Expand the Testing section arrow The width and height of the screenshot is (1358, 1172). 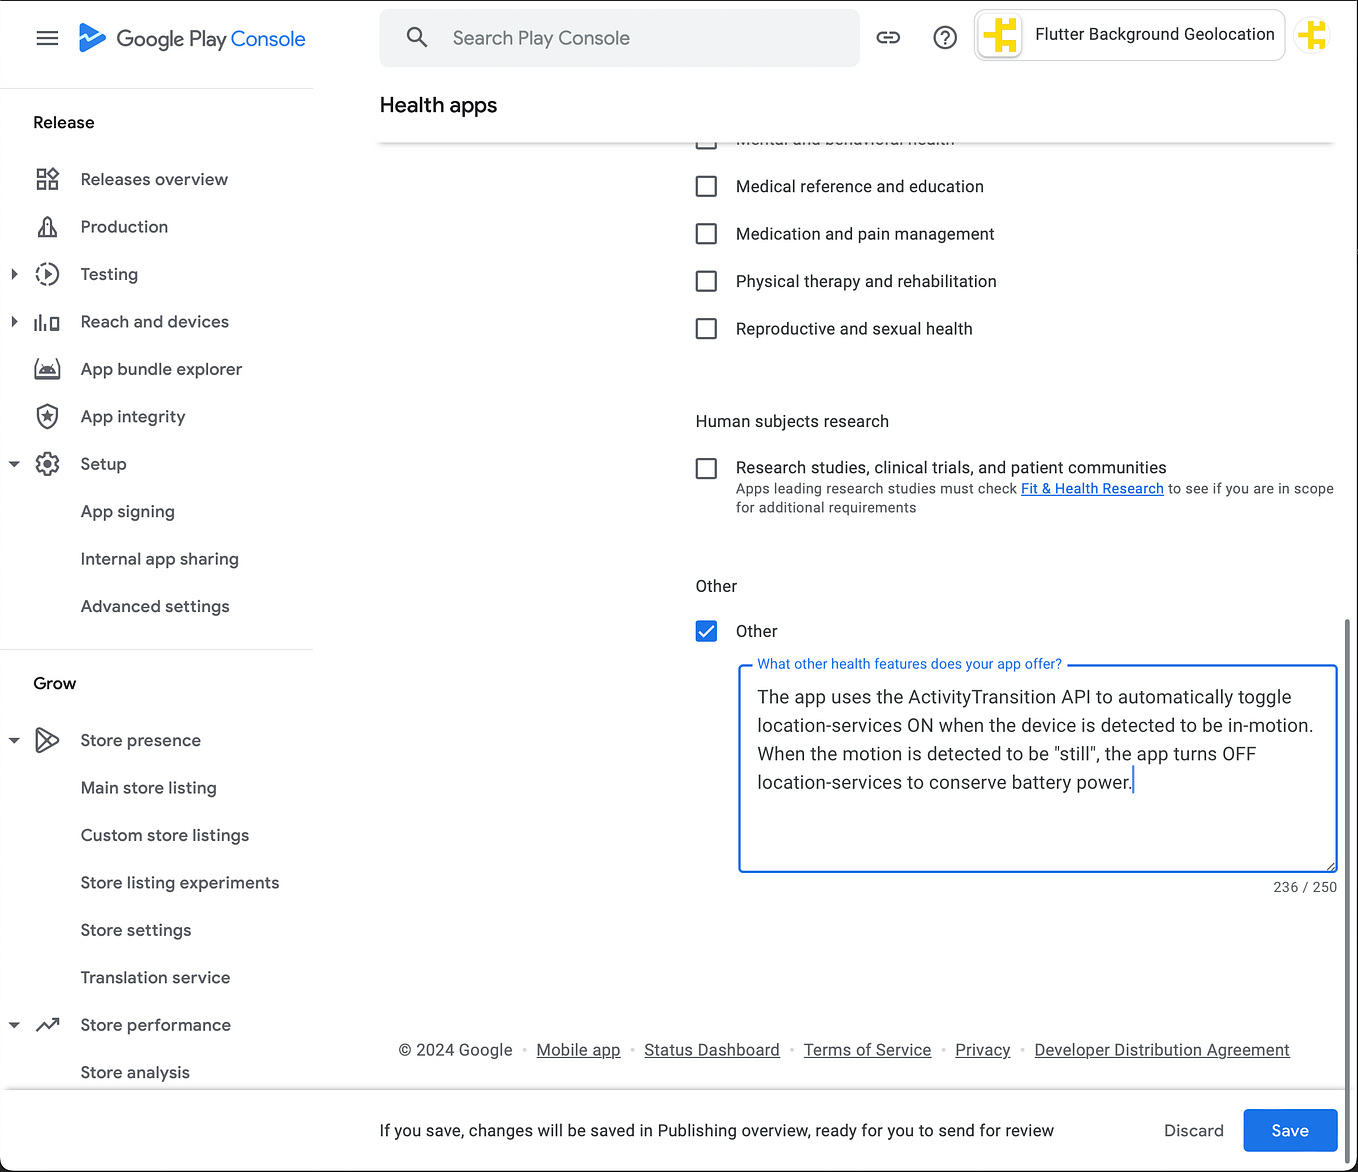tap(14, 274)
